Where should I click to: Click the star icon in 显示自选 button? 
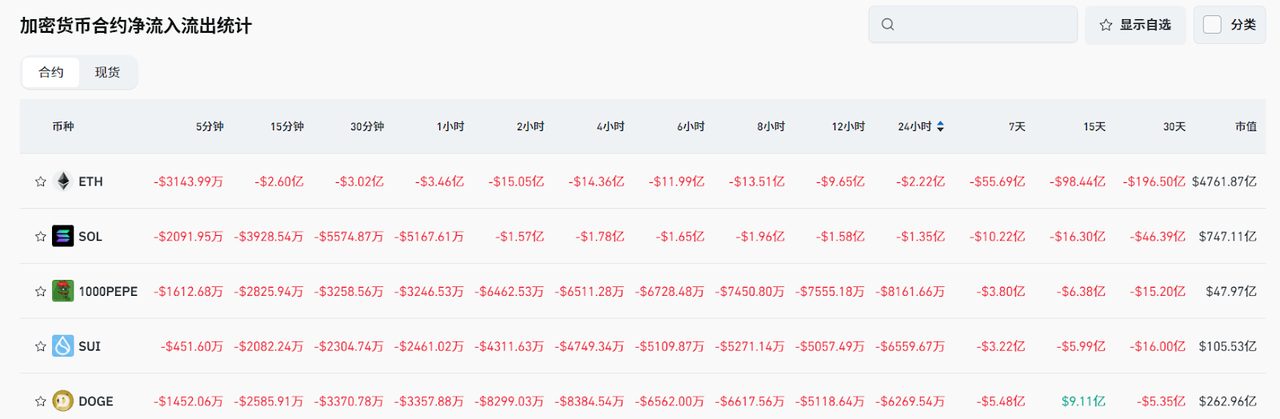tap(1106, 25)
